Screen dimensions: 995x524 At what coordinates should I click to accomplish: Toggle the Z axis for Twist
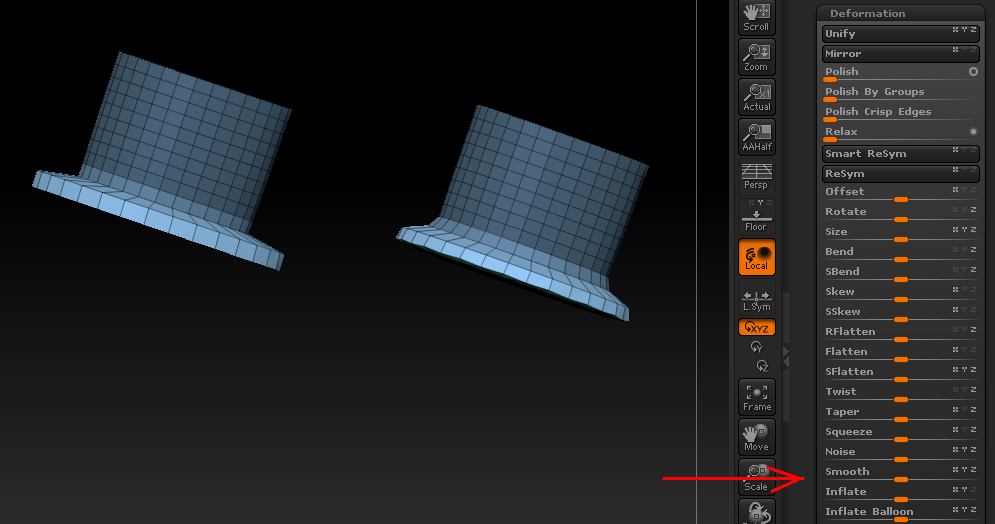(x=973, y=390)
